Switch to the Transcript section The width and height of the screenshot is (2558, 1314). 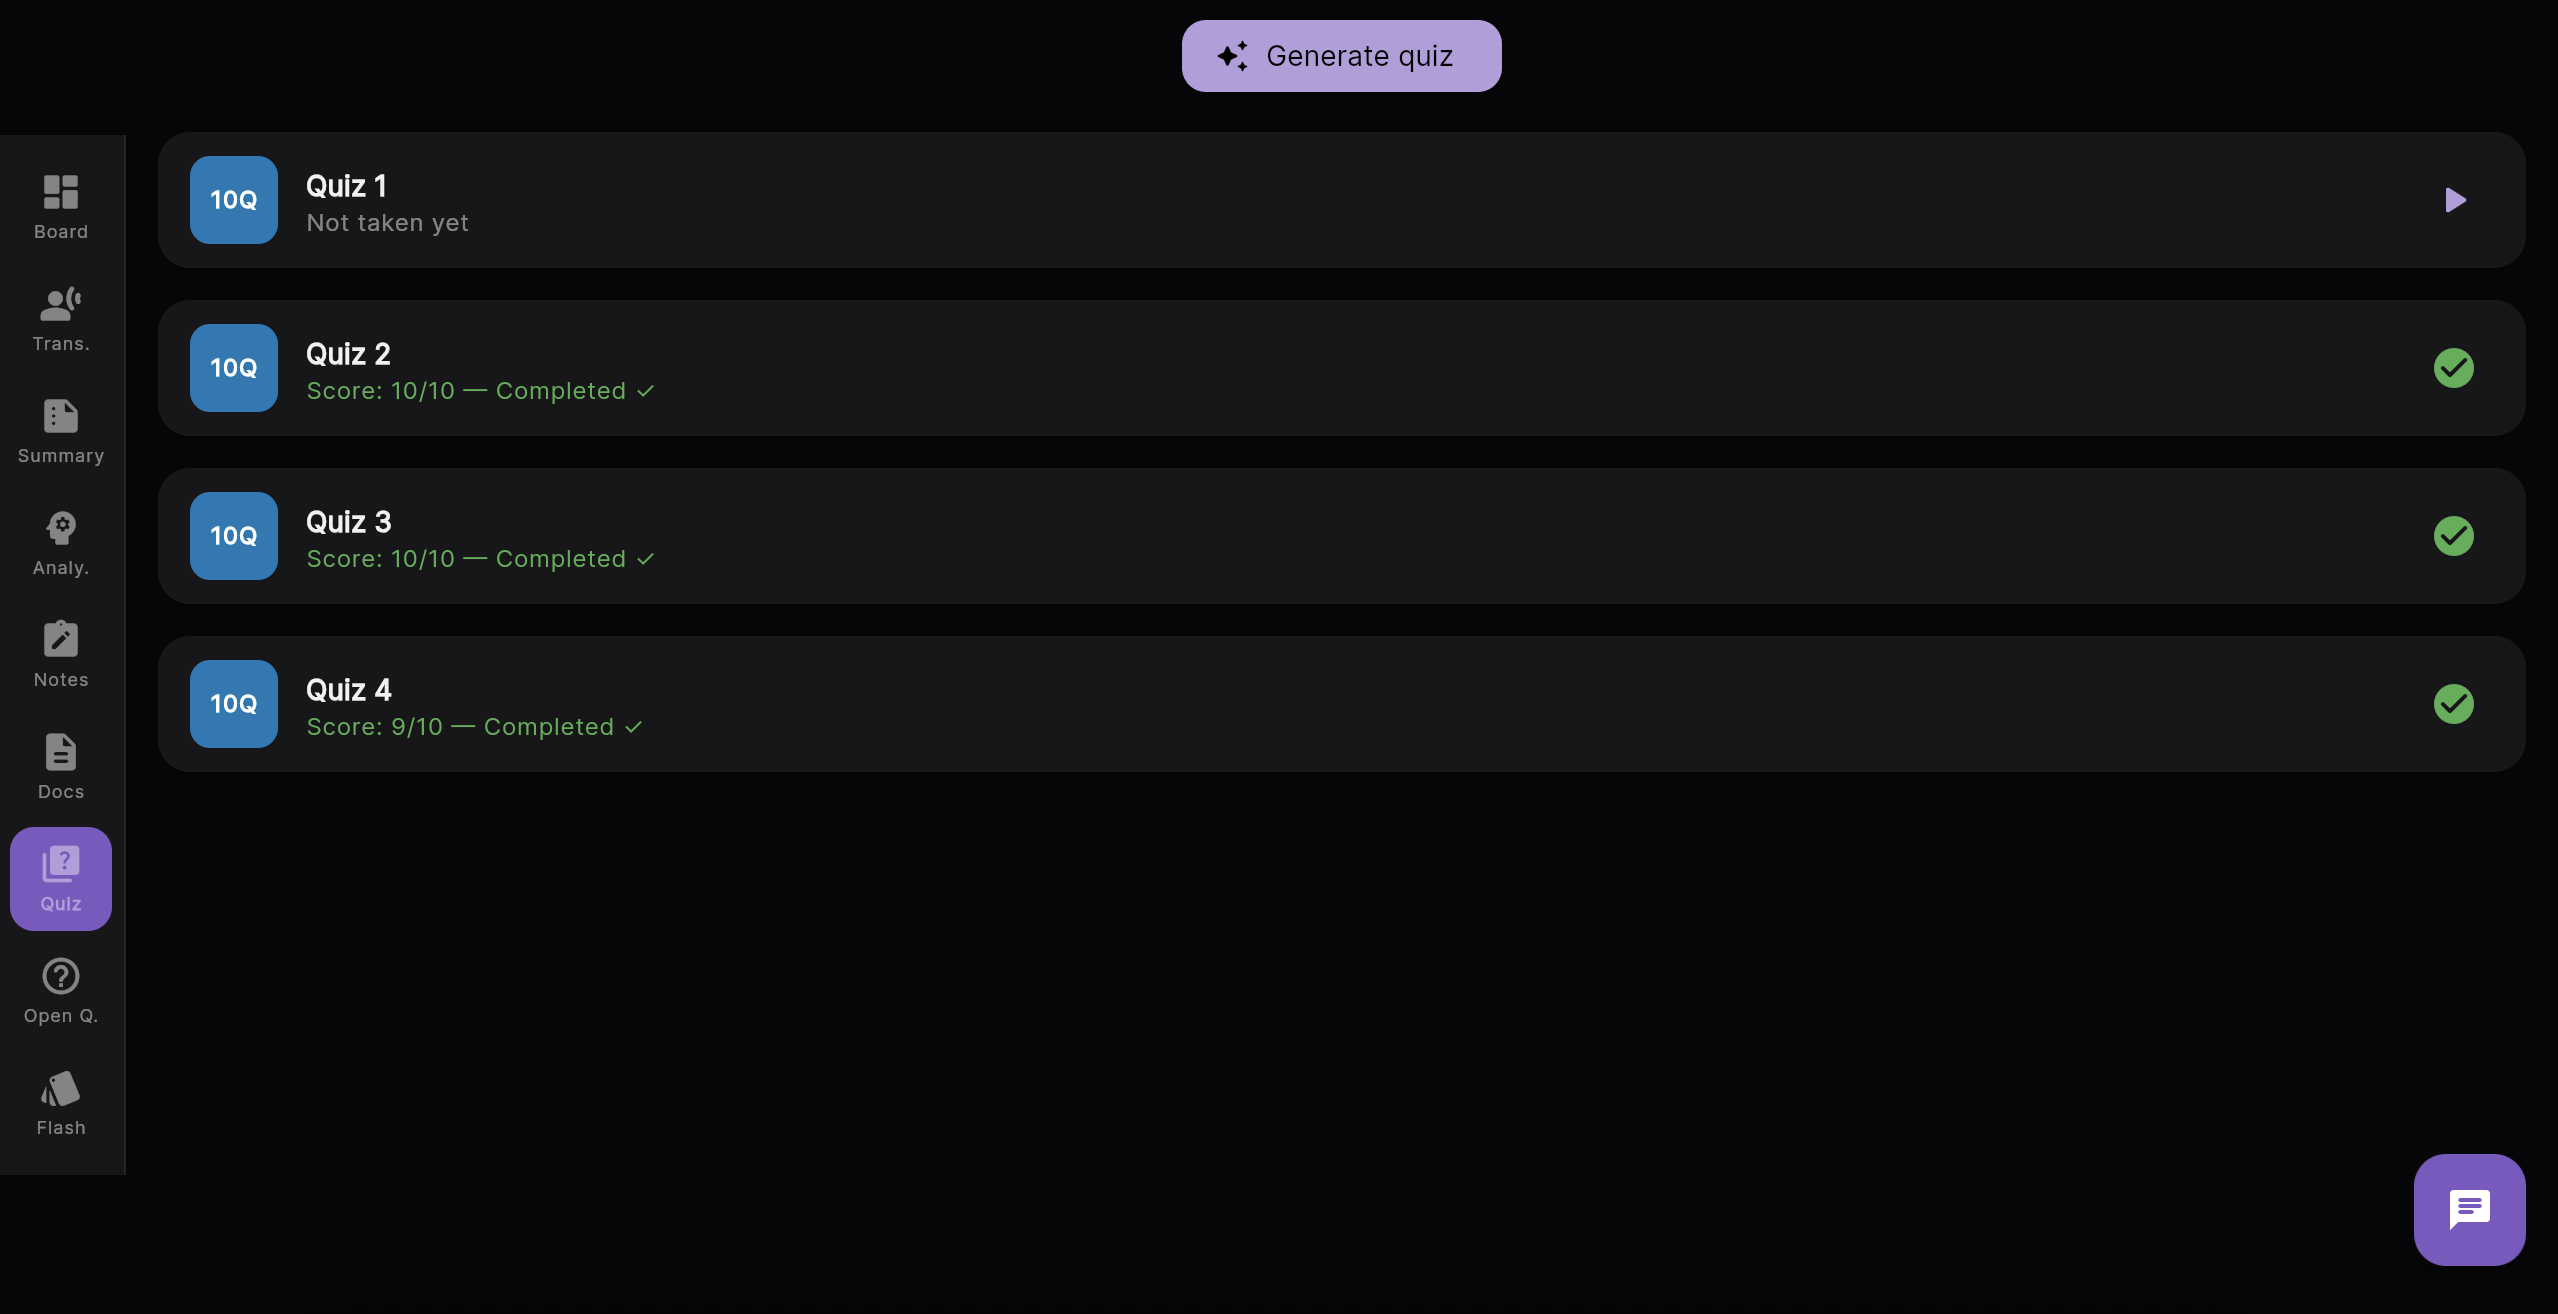[x=60, y=317]
